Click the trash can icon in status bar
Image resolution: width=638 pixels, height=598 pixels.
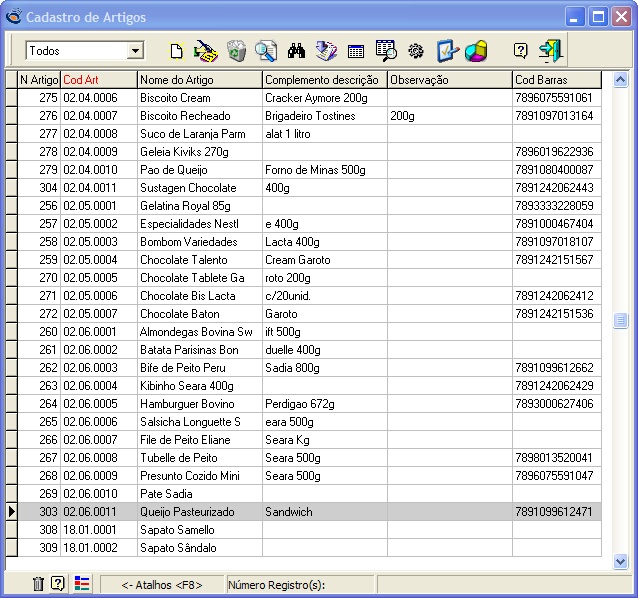pyautogui.click(x=38, y=584)
